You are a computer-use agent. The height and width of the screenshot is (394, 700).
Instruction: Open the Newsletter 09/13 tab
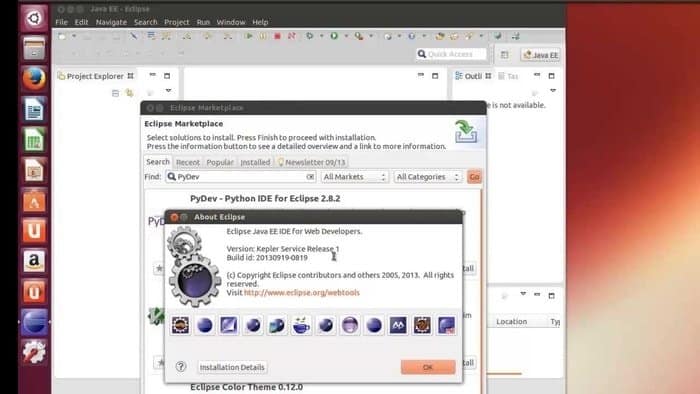311,162
